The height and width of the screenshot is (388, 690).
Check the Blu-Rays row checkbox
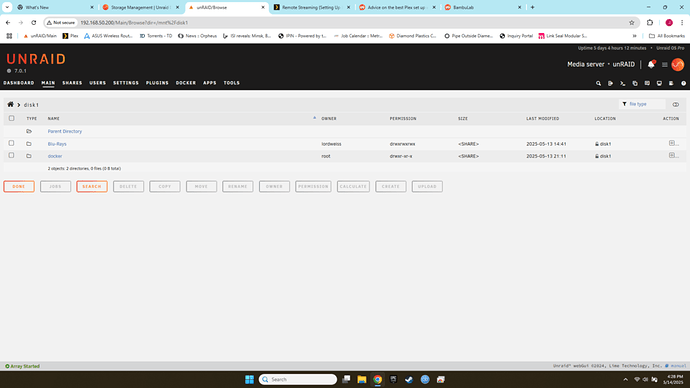coord(11,143)
